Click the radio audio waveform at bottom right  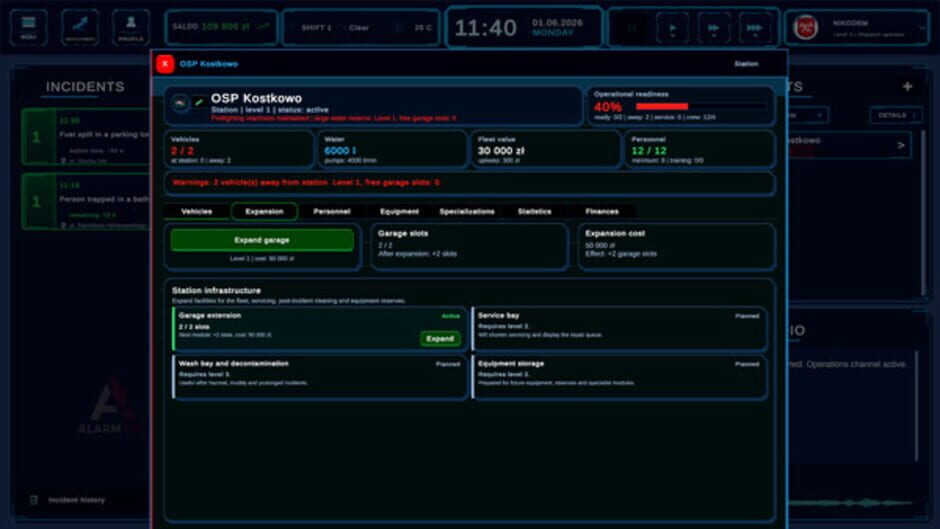851,503
